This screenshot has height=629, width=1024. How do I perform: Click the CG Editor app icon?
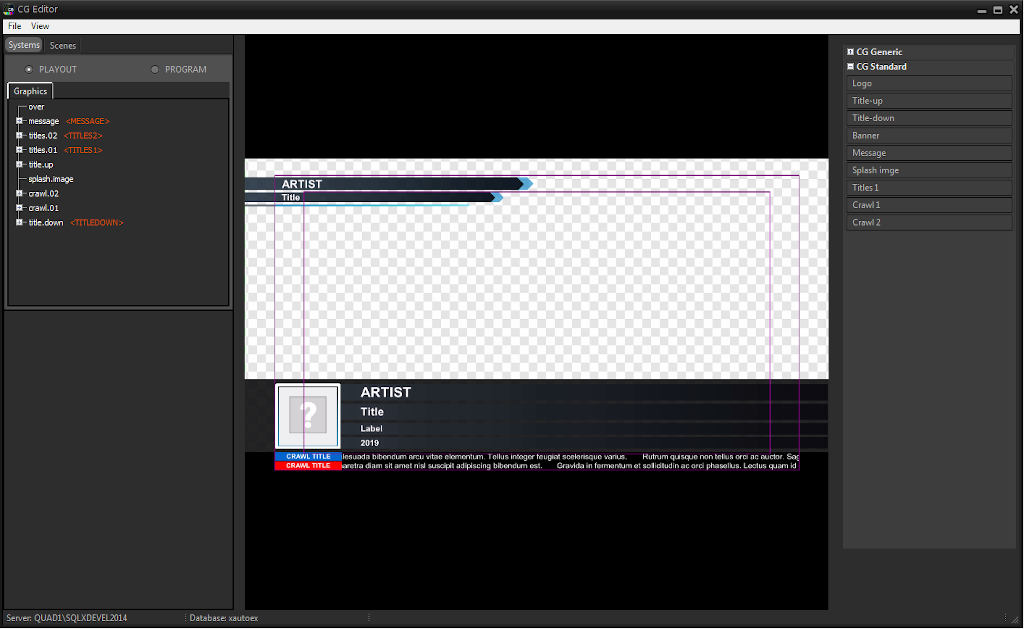(8, 9)
